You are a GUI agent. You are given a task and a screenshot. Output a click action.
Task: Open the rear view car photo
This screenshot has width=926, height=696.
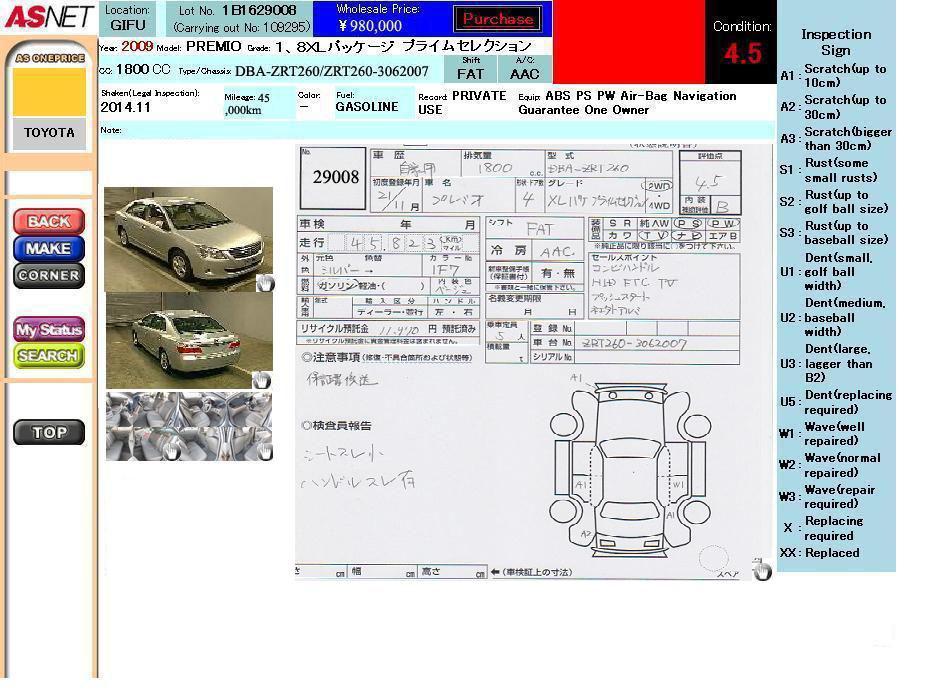(187, 340)
